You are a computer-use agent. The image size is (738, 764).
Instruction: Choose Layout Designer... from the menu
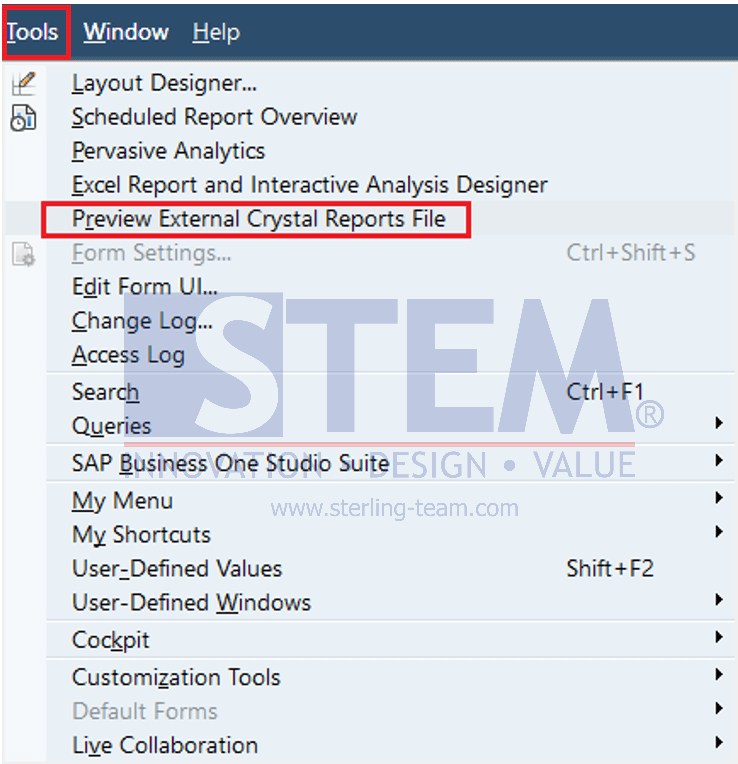click(164, 83)
